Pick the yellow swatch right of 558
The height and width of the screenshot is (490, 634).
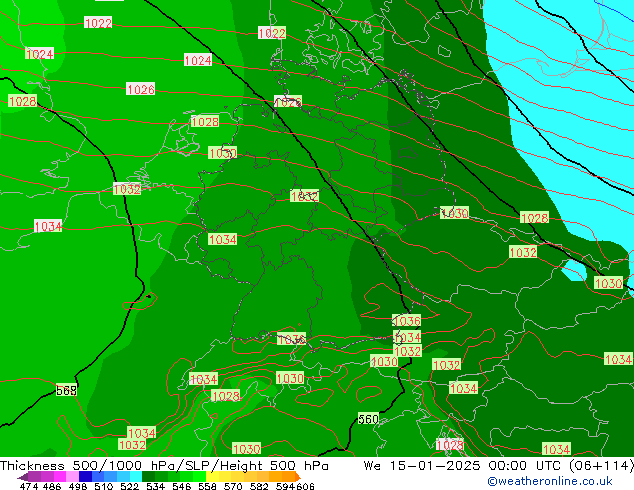point(212,477)
